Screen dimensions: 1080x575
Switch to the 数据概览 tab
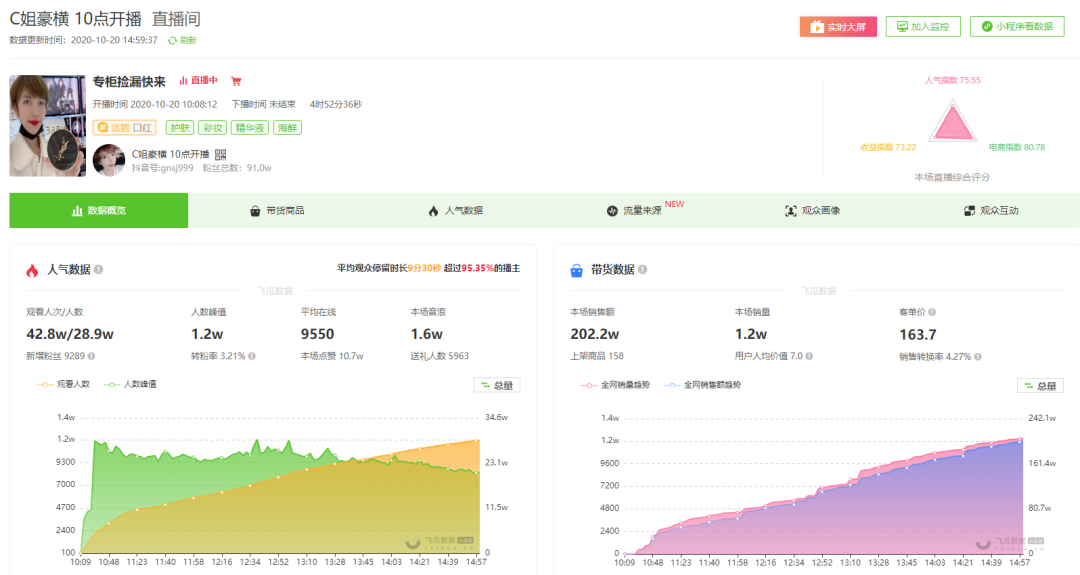(98, 211)
